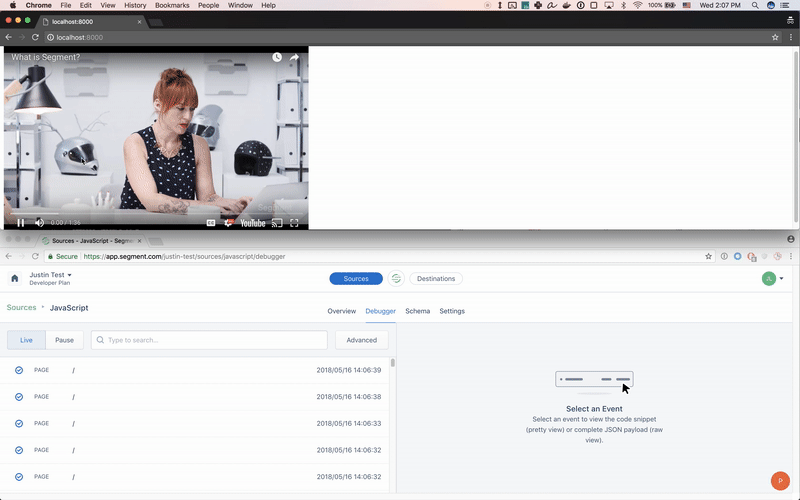
Task: Pause the debugger event stream
Action: point(64,340)
